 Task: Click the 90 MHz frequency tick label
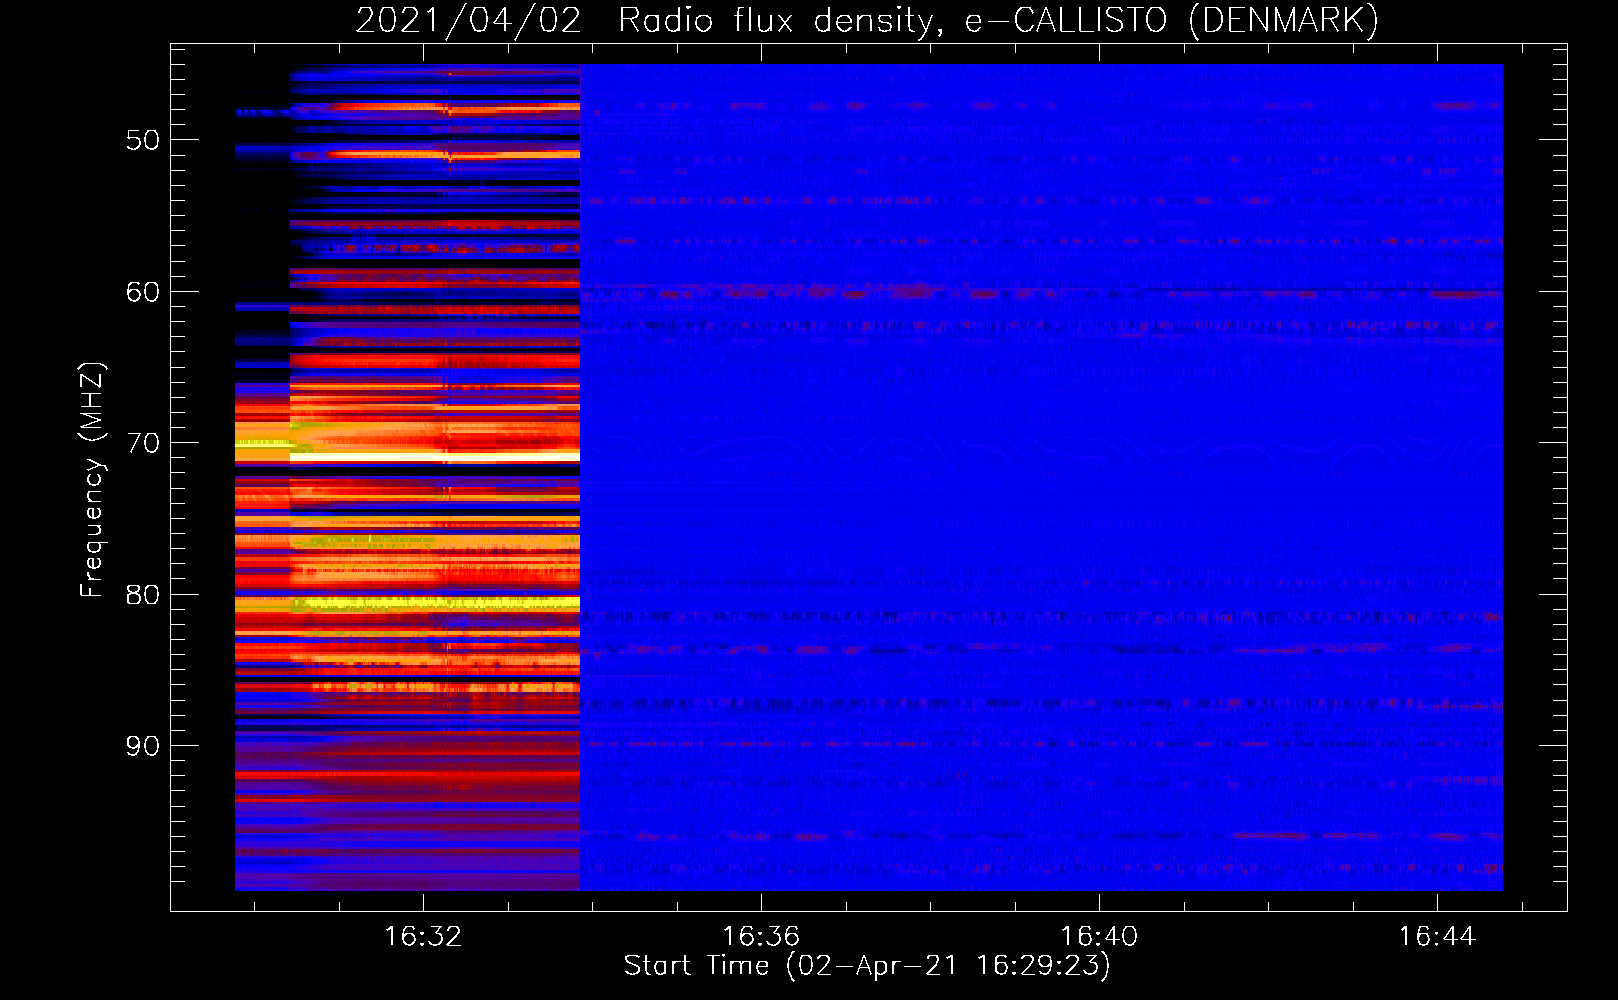pyautogui.click(x=143, y=746)
